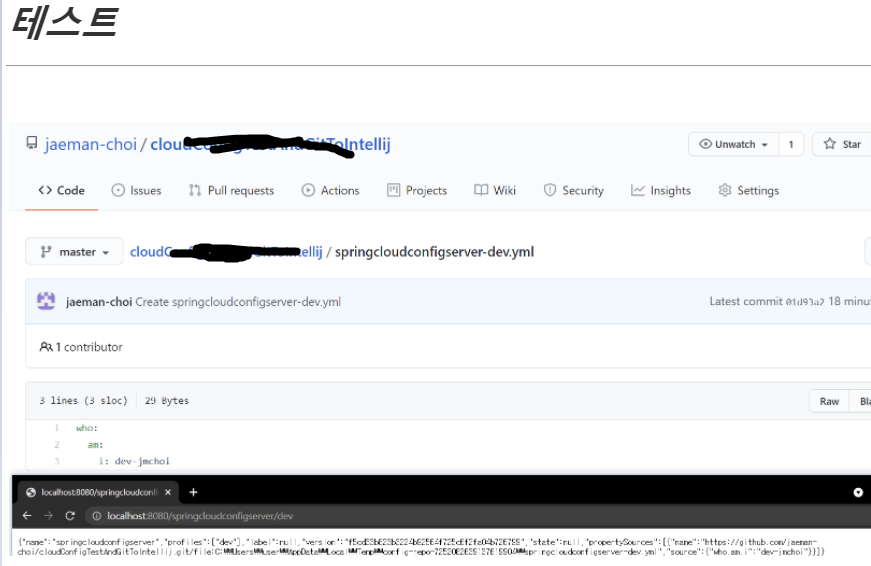
Task: Click the 3 lines (3 sloc) text
Action: [83, 400]
